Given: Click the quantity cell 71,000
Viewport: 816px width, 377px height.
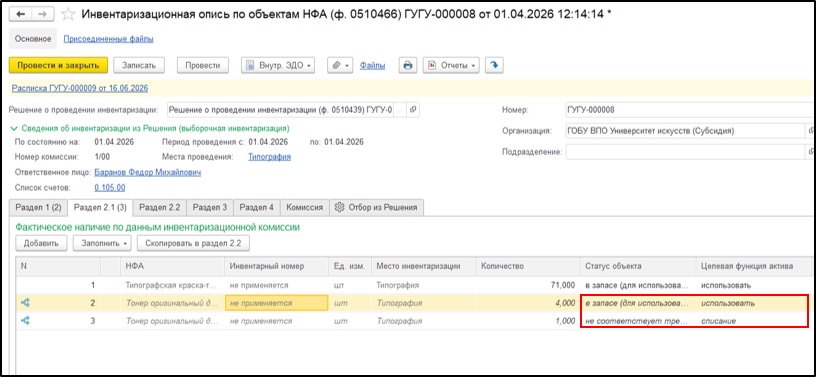Looking at the screenshot, I should [528, 285].
